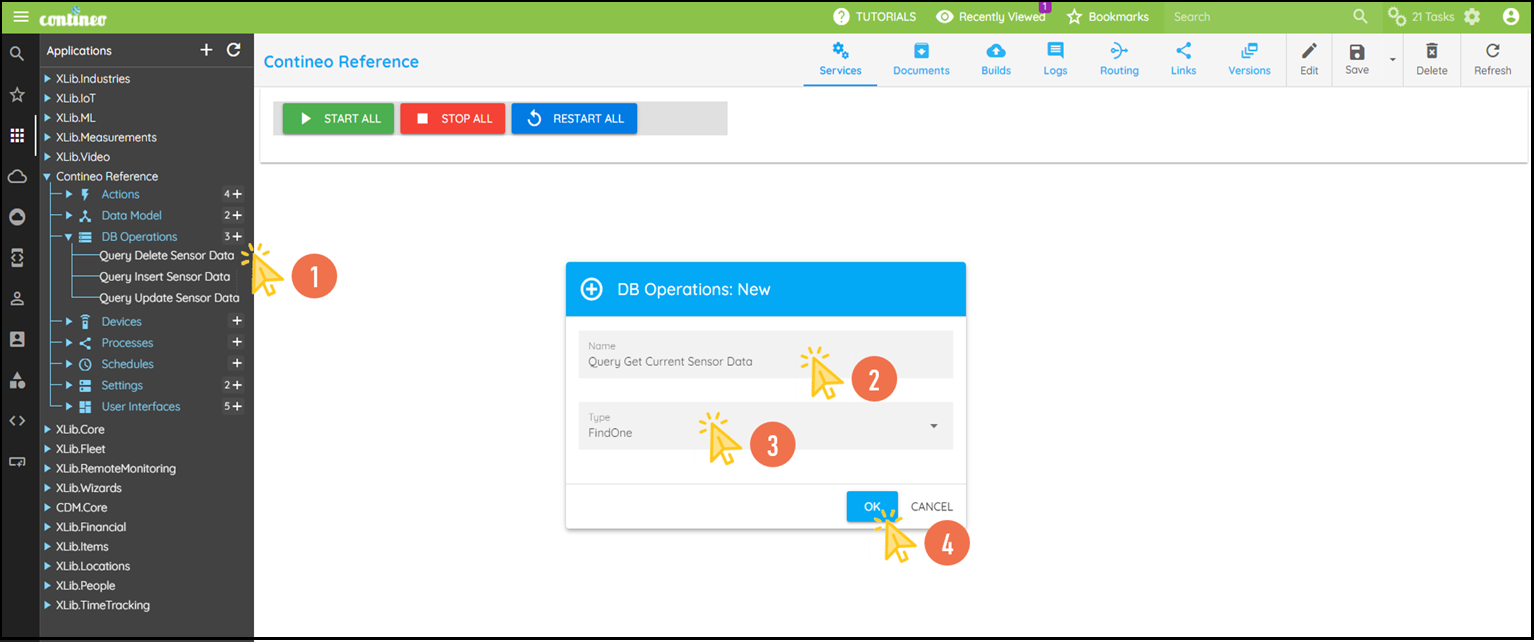Open the user account profile icon

click(1510, 17)
